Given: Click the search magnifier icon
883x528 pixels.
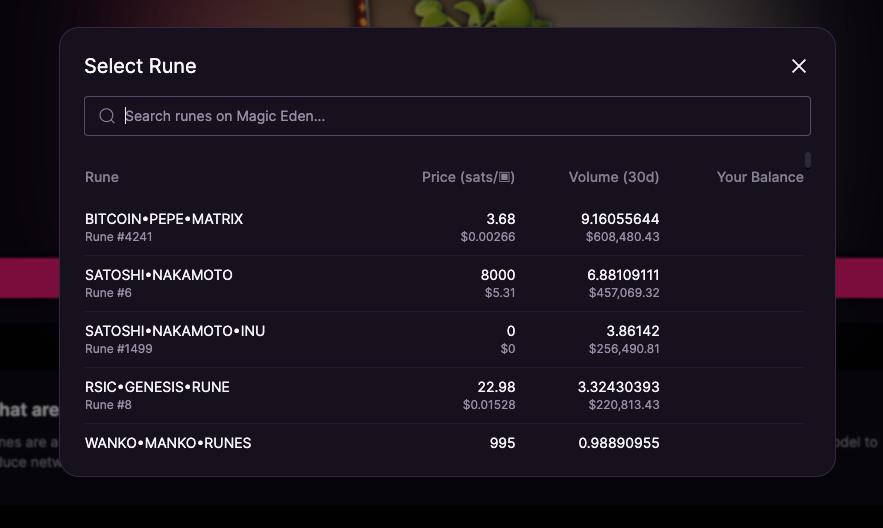Looking at the screenshot, I should click(107, 116).
